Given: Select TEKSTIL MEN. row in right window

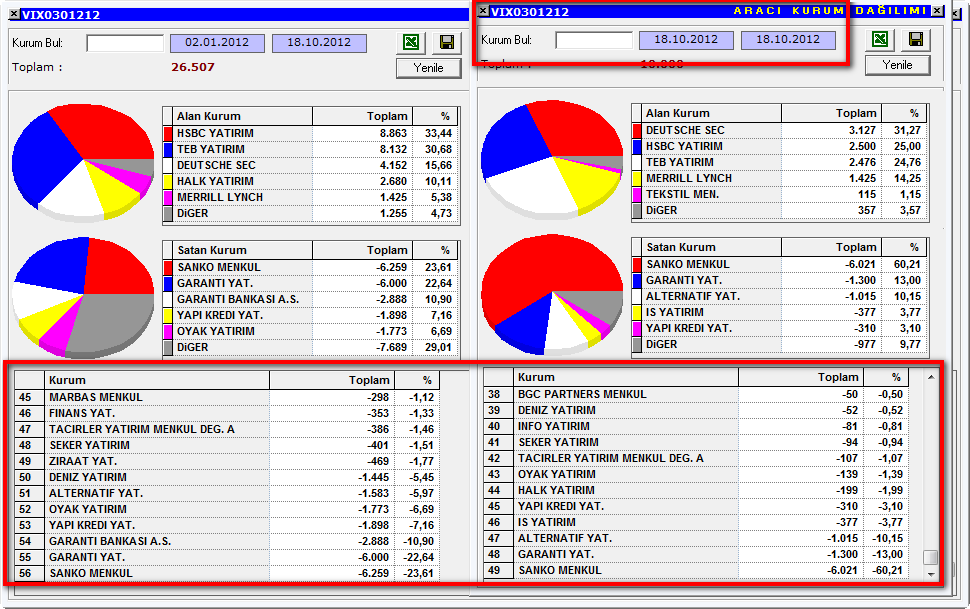Looking at the screenshot, I should click(780, 194).
